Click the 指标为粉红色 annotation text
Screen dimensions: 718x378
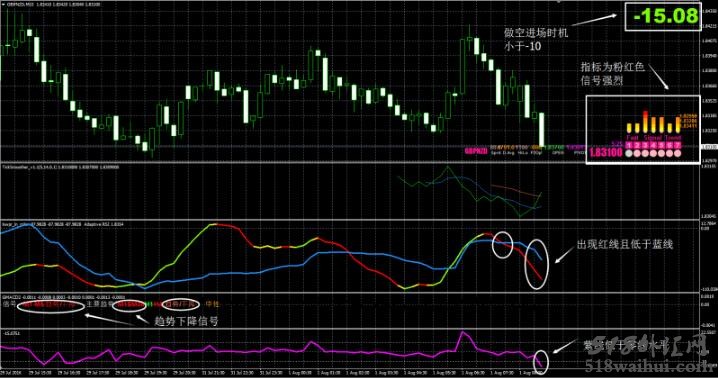tap(613, 67)
